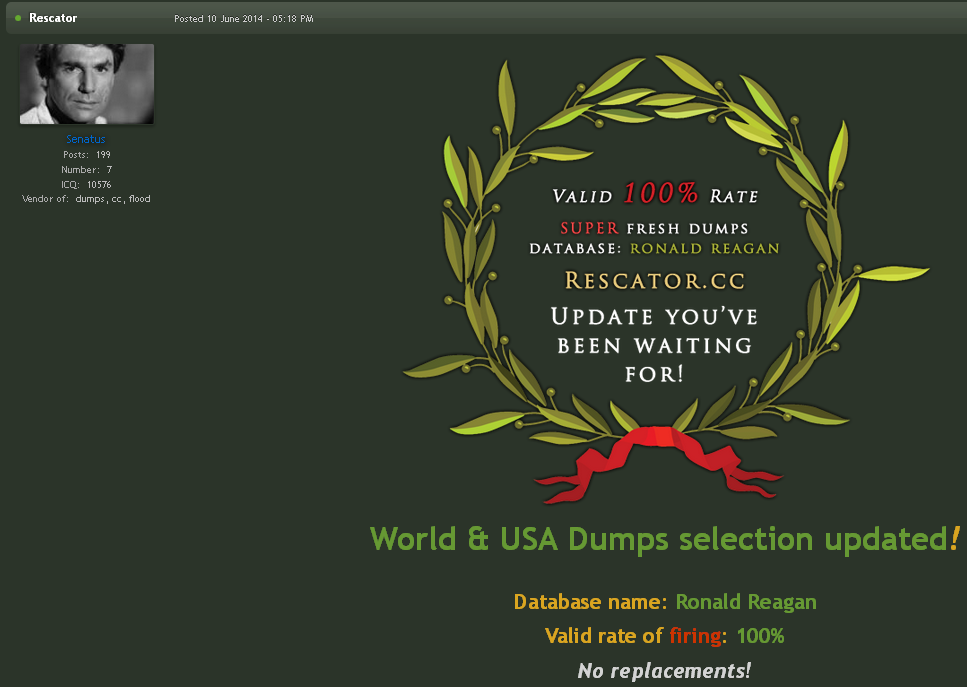Open the poster's black-and-white avatar photo

click(x=87, y=84)
